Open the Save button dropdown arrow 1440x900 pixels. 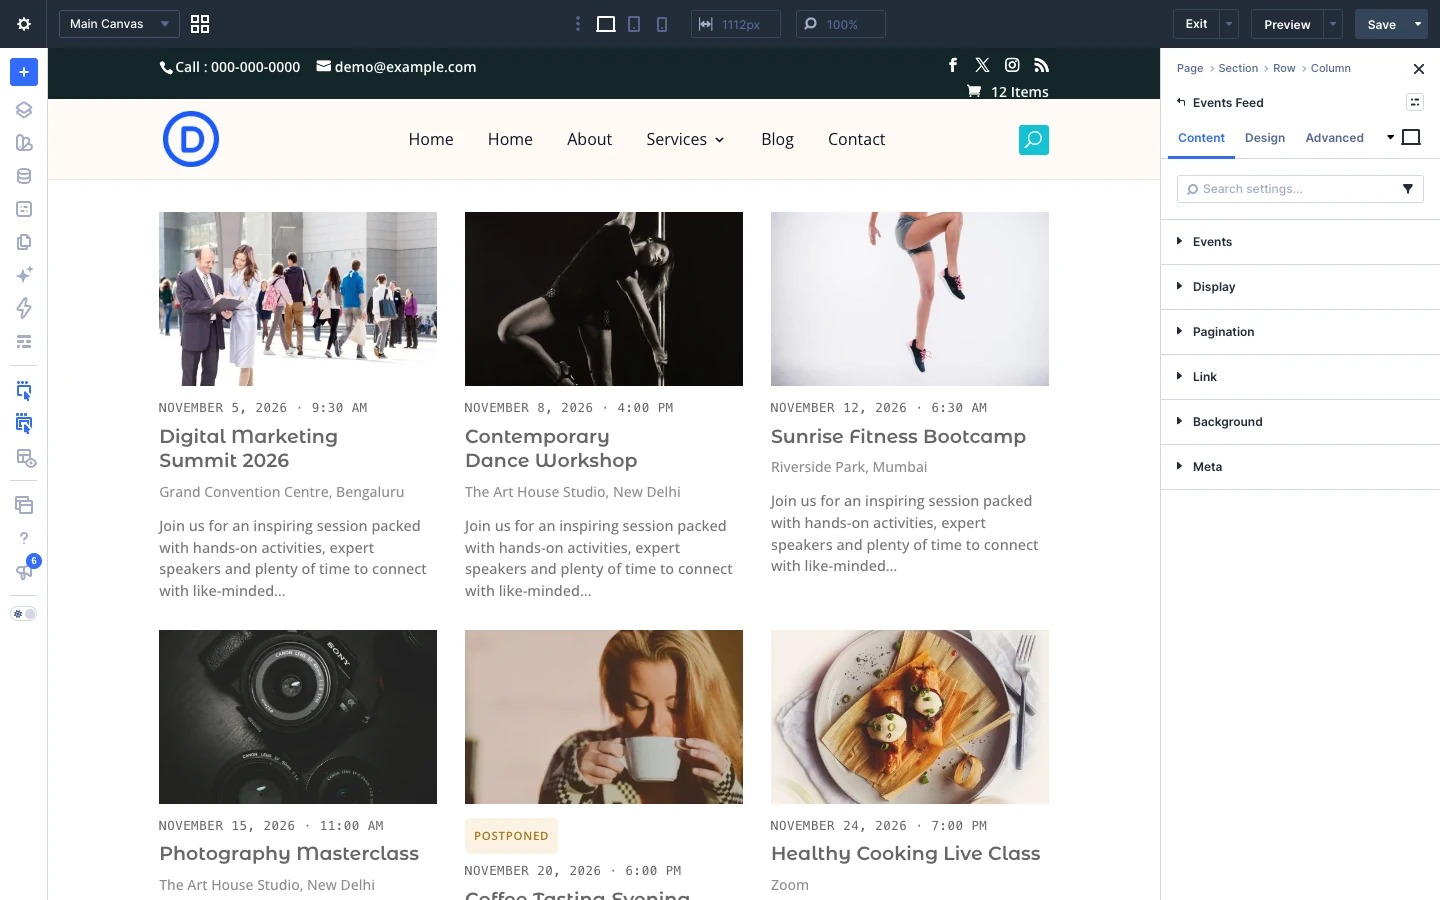1418,24
